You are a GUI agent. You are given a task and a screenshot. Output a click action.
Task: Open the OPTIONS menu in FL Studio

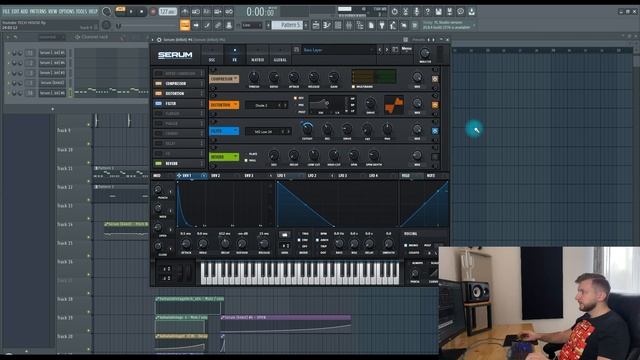point(66,11)
